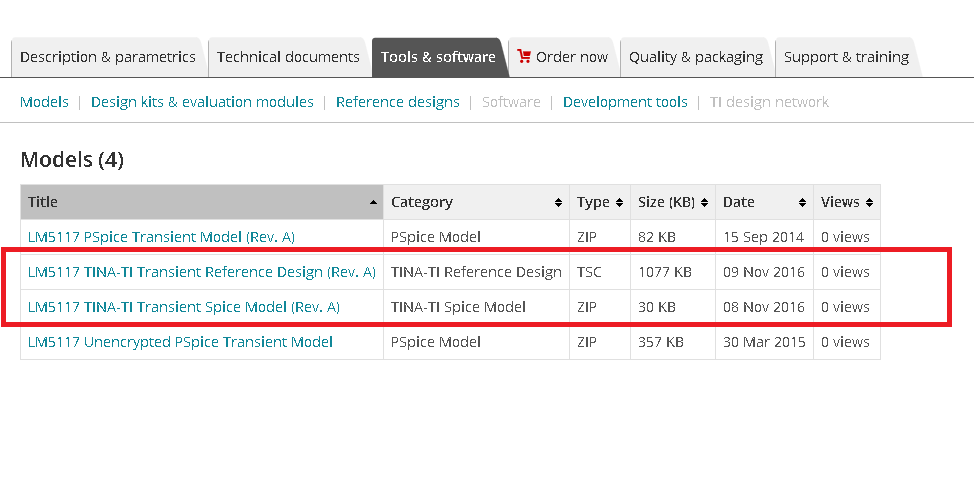This screenshot has width=974, height=497.
Task: Sort by Title using the arrow icon
Action: click(373, 203)
